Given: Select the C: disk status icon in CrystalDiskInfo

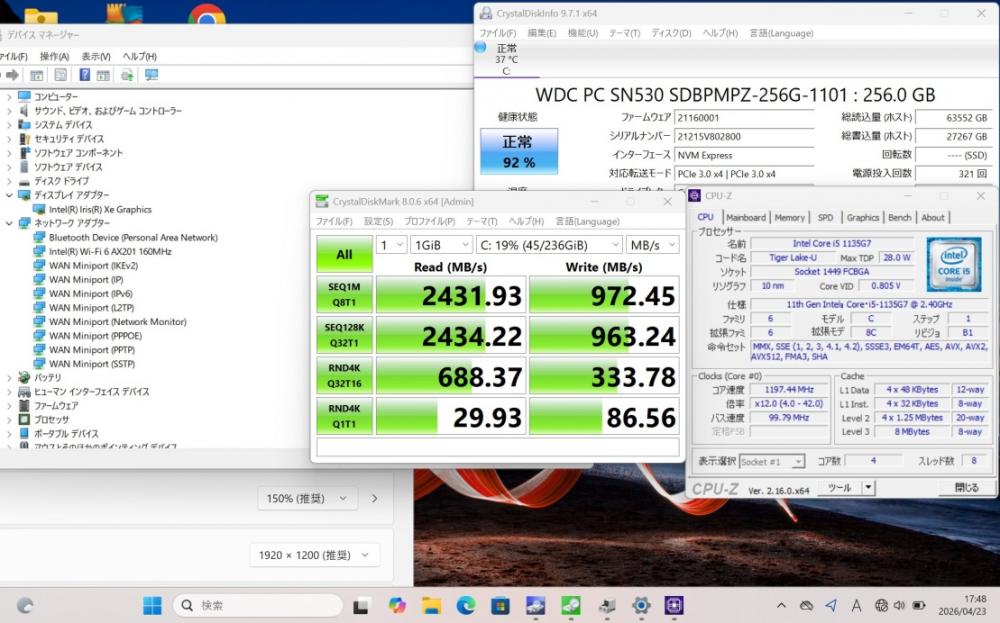Looking at the screenshot, I should point(482,47).
